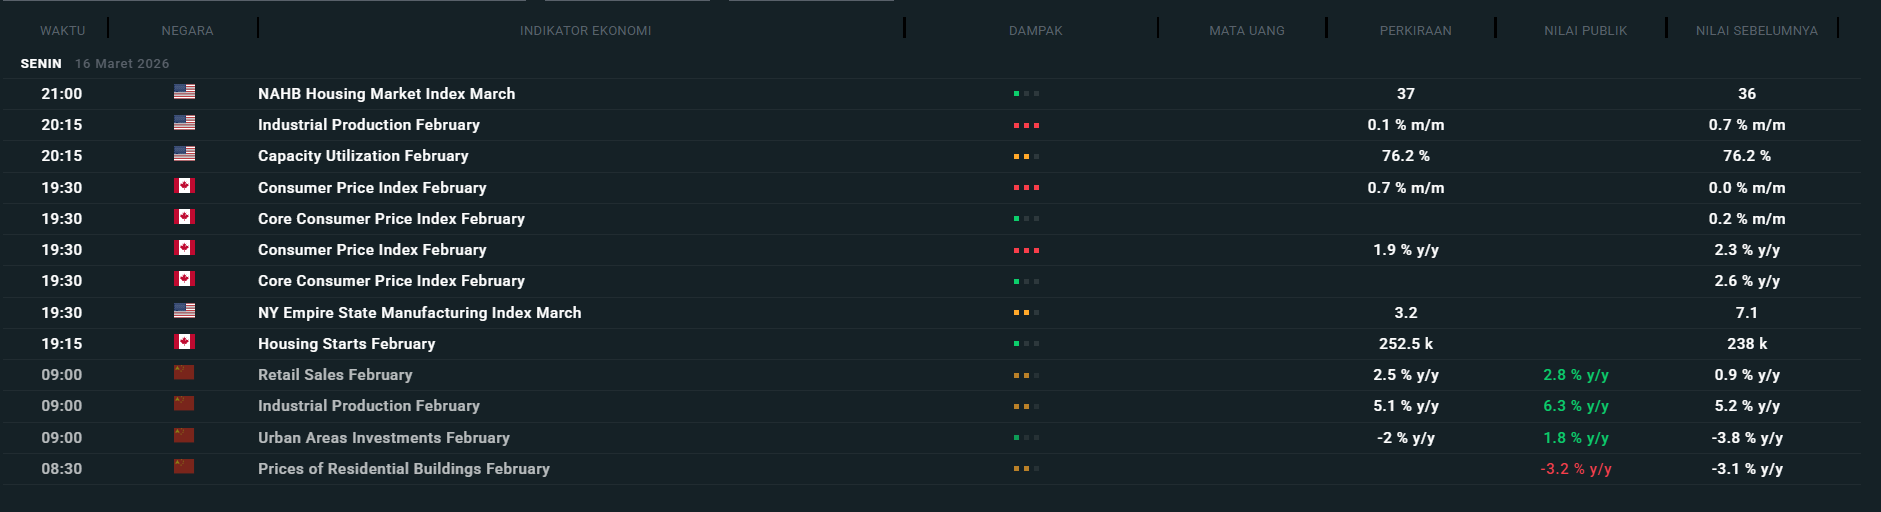The image size is (1881, 512).
Task: Open Prices of Residential Buildings February
Action: click(x=403, y=468)
